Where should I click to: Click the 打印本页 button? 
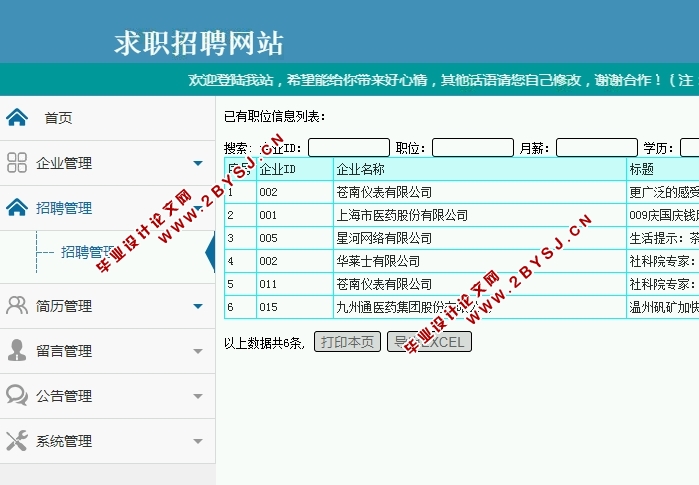click(347, 342)
